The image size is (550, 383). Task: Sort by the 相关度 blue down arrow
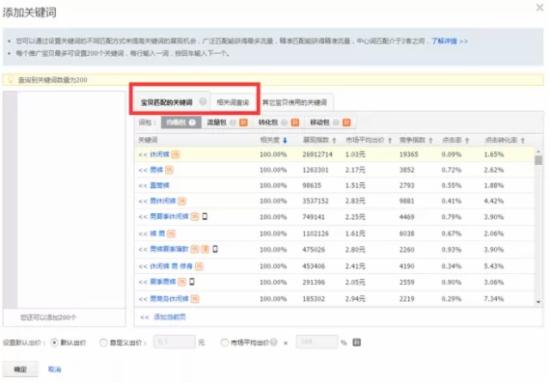click(x=285, y=141)
